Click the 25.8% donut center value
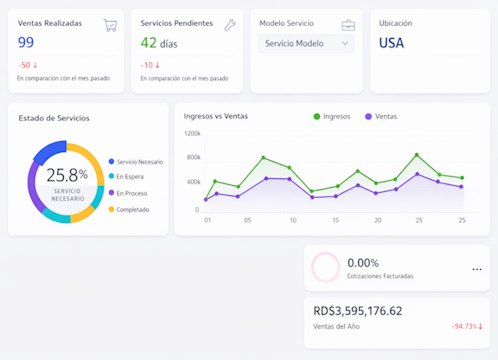The width and height of the screenshot is (498, 360). pos(67,175)
